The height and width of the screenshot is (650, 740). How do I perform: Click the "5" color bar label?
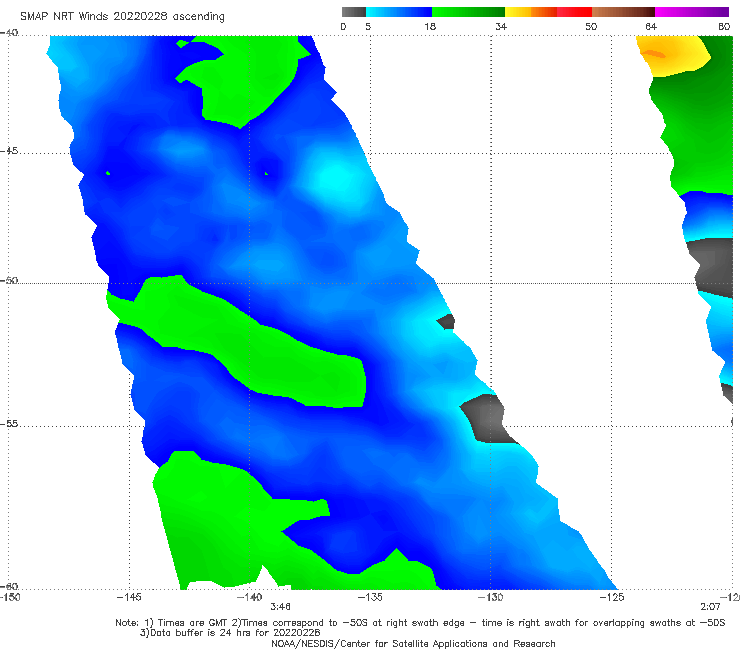[368, 26]
